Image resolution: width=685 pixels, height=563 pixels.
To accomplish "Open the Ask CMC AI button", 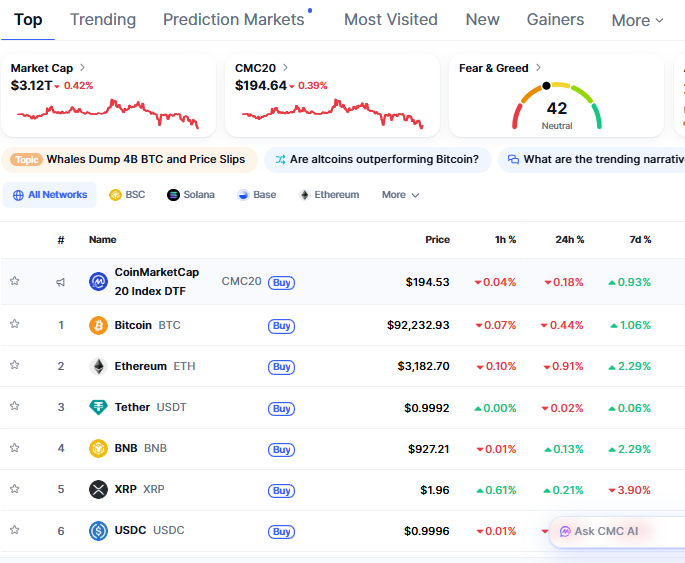I will [600, 531].
